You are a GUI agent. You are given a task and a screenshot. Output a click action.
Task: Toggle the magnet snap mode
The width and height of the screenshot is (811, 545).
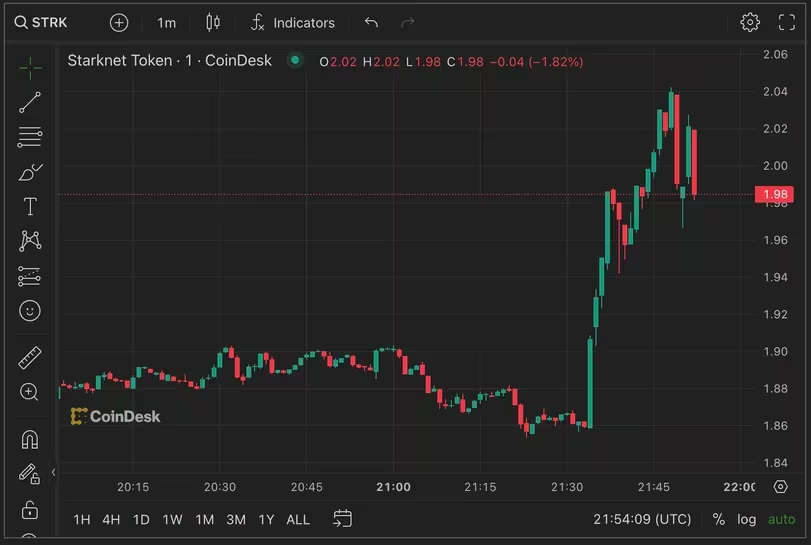point(30,439)
